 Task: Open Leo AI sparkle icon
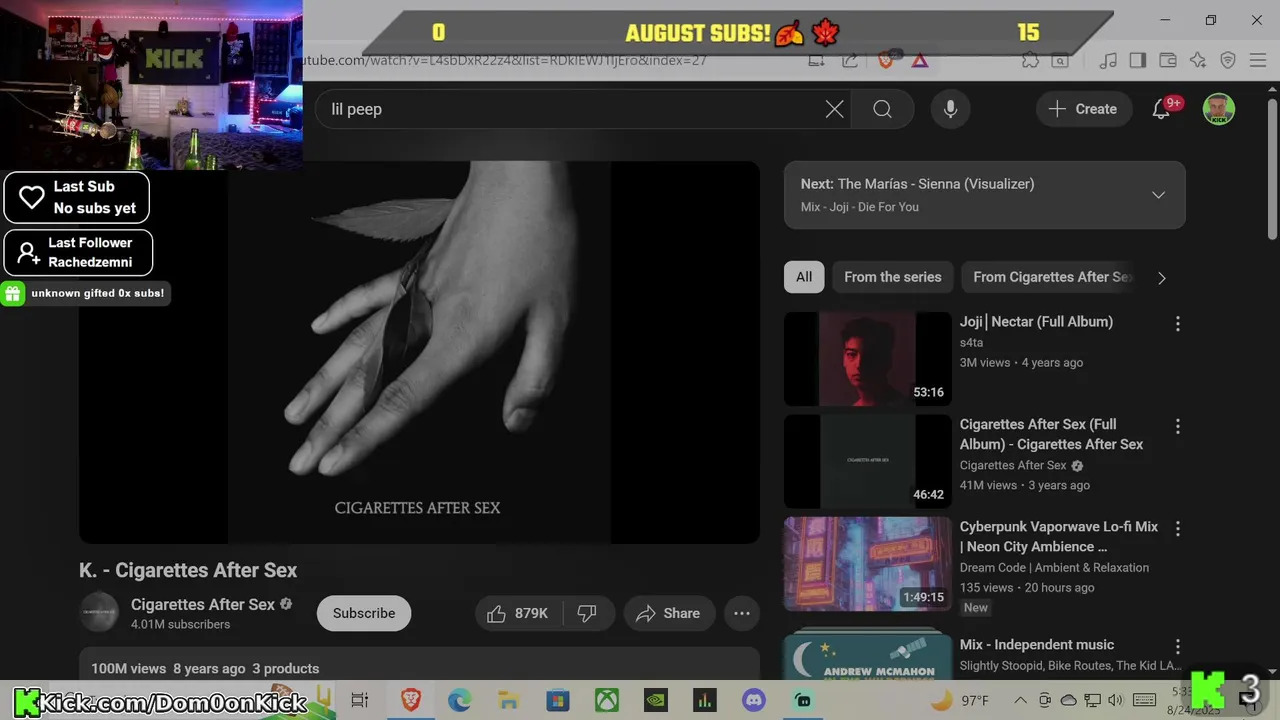(1198, 60)
